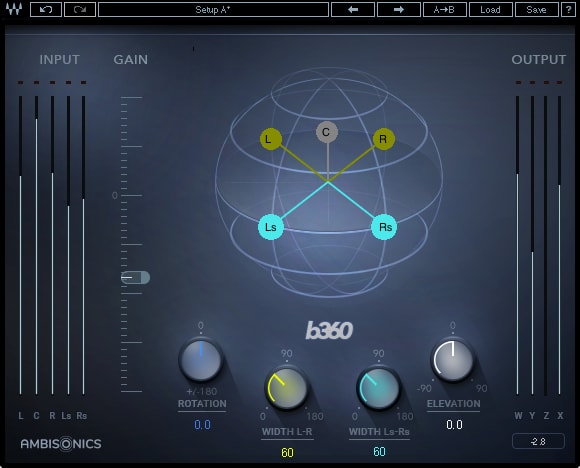Click the Width Ls-Rs value 60
Viewport: 580px width, 468px height.
click(379, 451)
